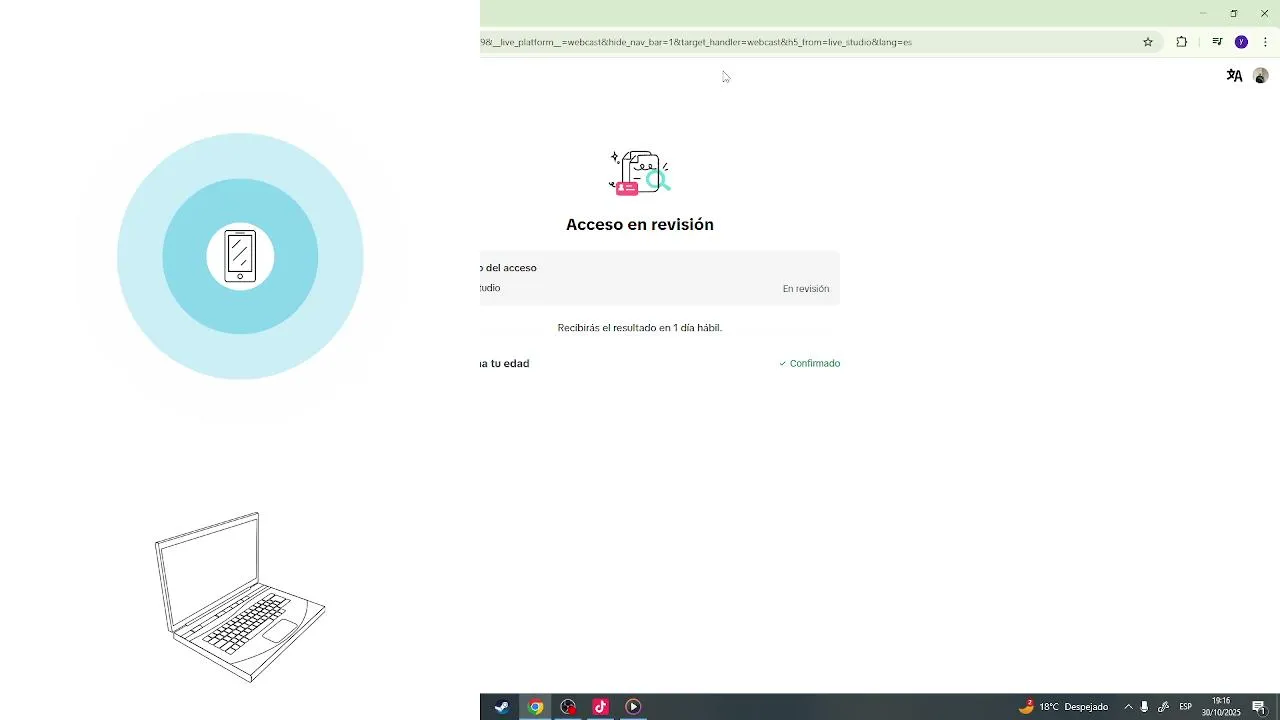Viewport: 1280px width, 720px height.
Task: Click the page language translate icon
Action: [1234, 76]
